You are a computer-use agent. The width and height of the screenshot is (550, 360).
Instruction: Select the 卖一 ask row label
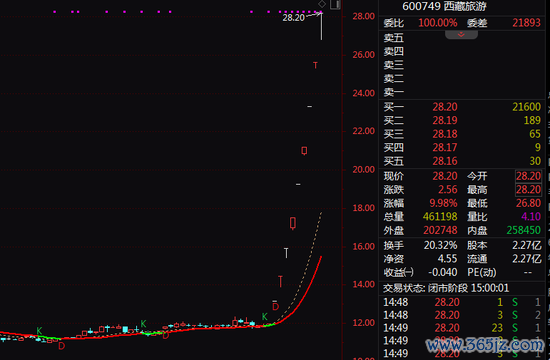click(x=393, y=92)
